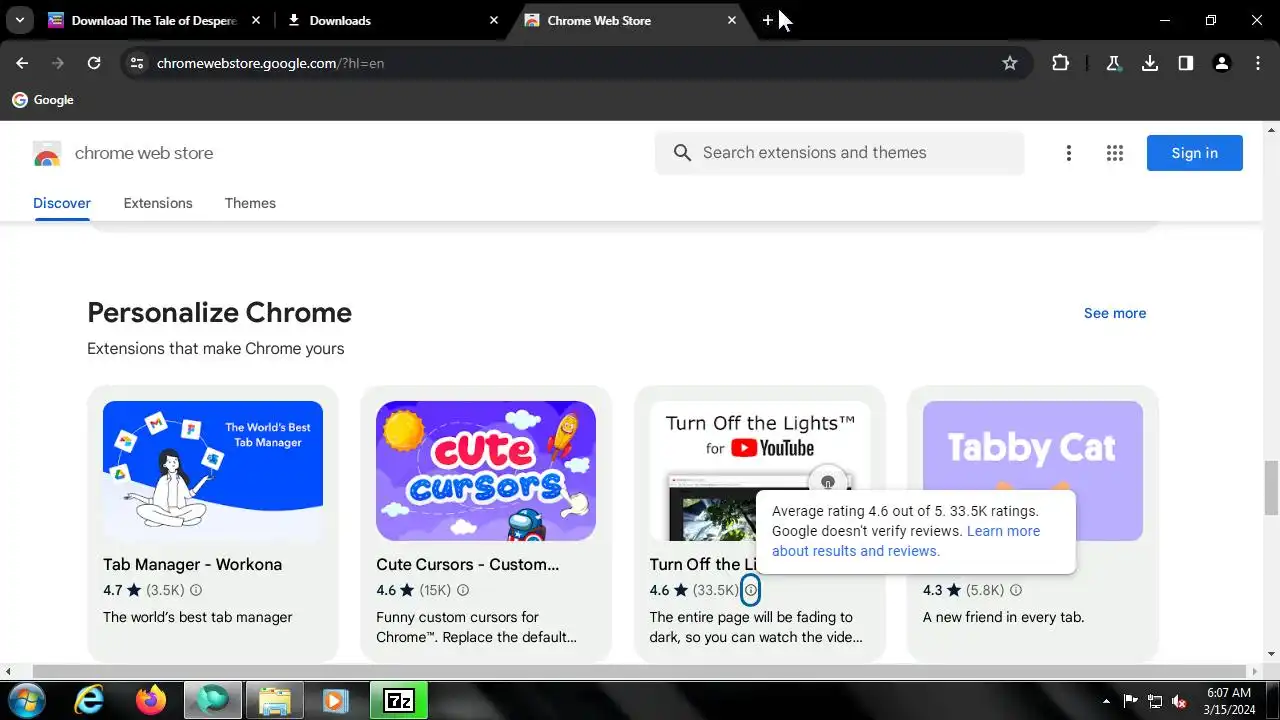Image resolution: width=1280 pixels, height=720 pixels.
Task: Click the address bar URL
Action: (x=270, y=63)
